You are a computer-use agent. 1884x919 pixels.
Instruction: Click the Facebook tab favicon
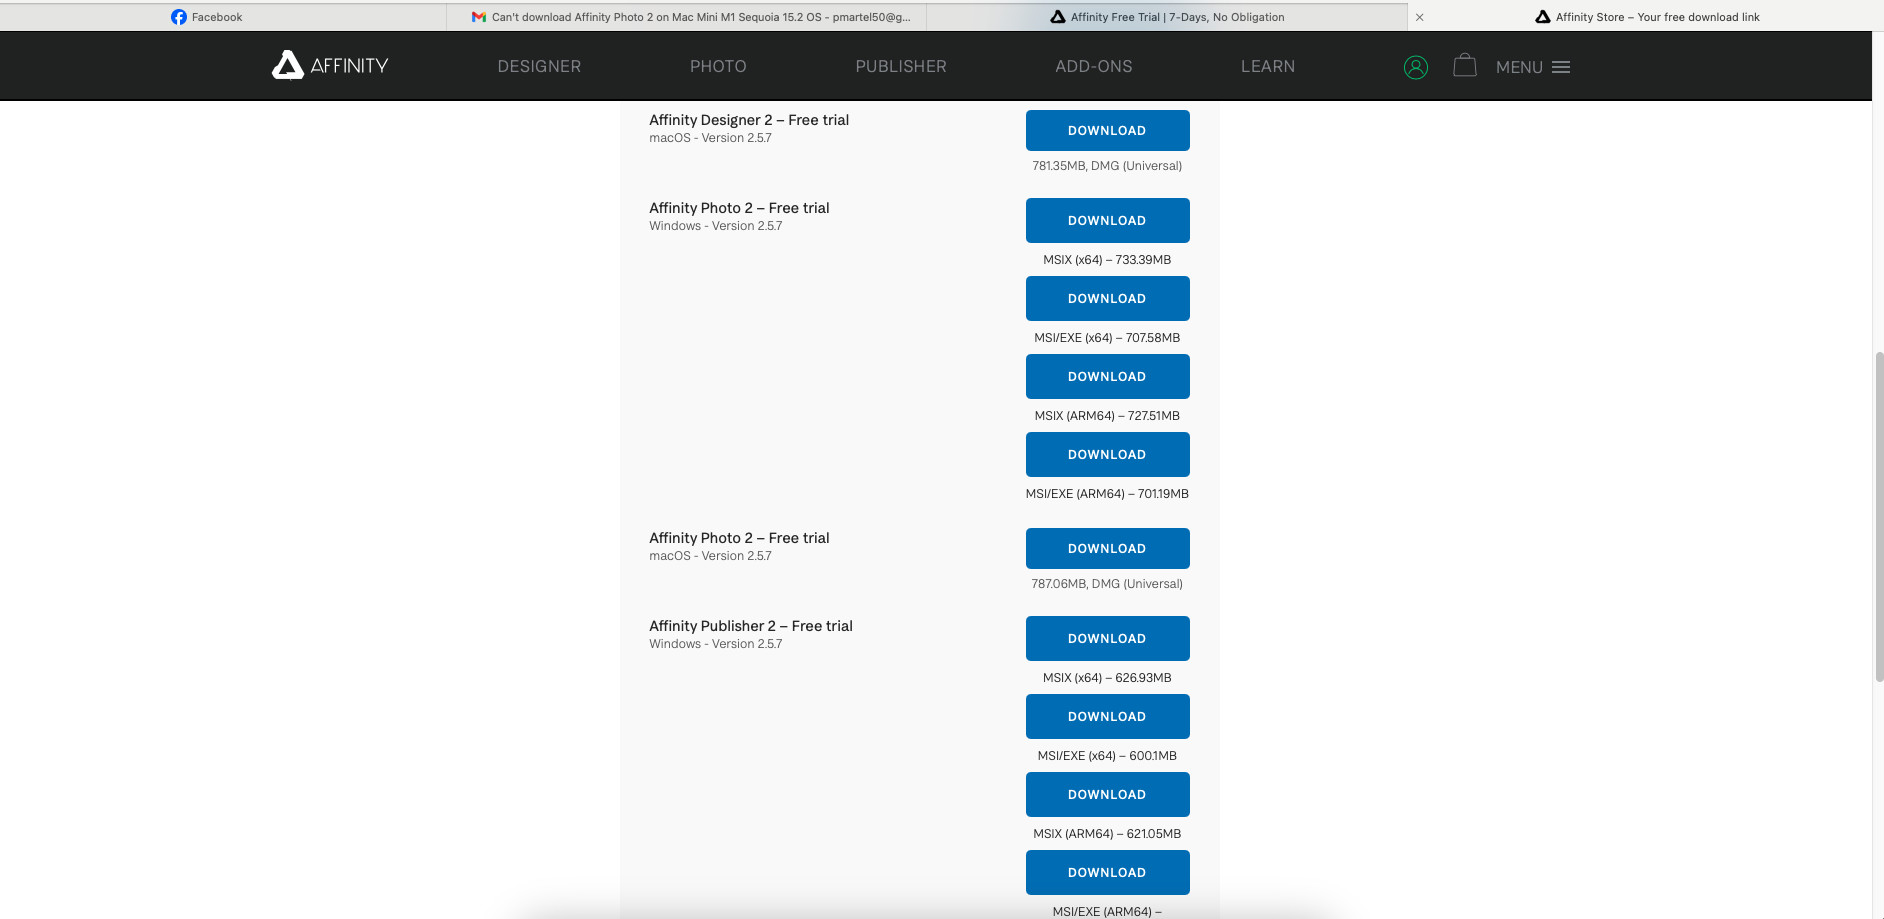point(178,17)
